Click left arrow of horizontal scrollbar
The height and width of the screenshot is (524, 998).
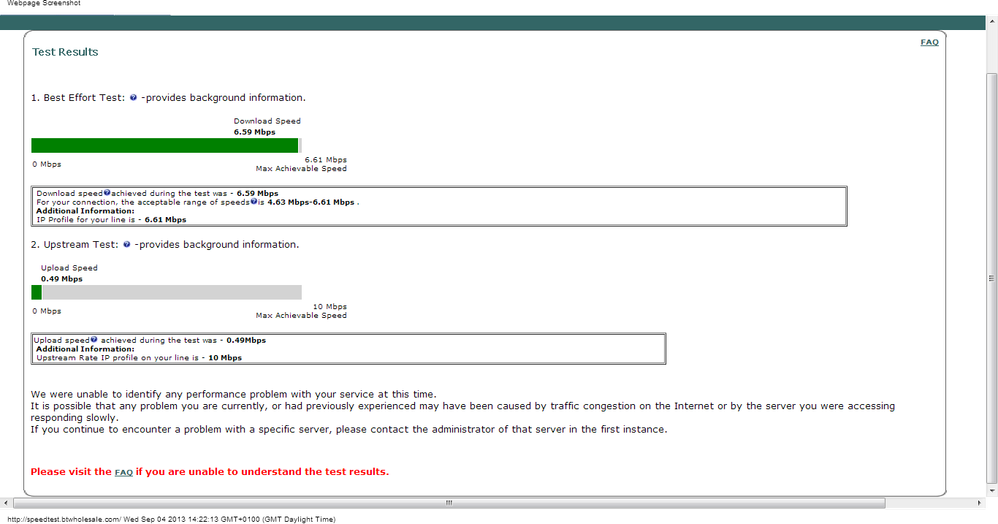6,503
